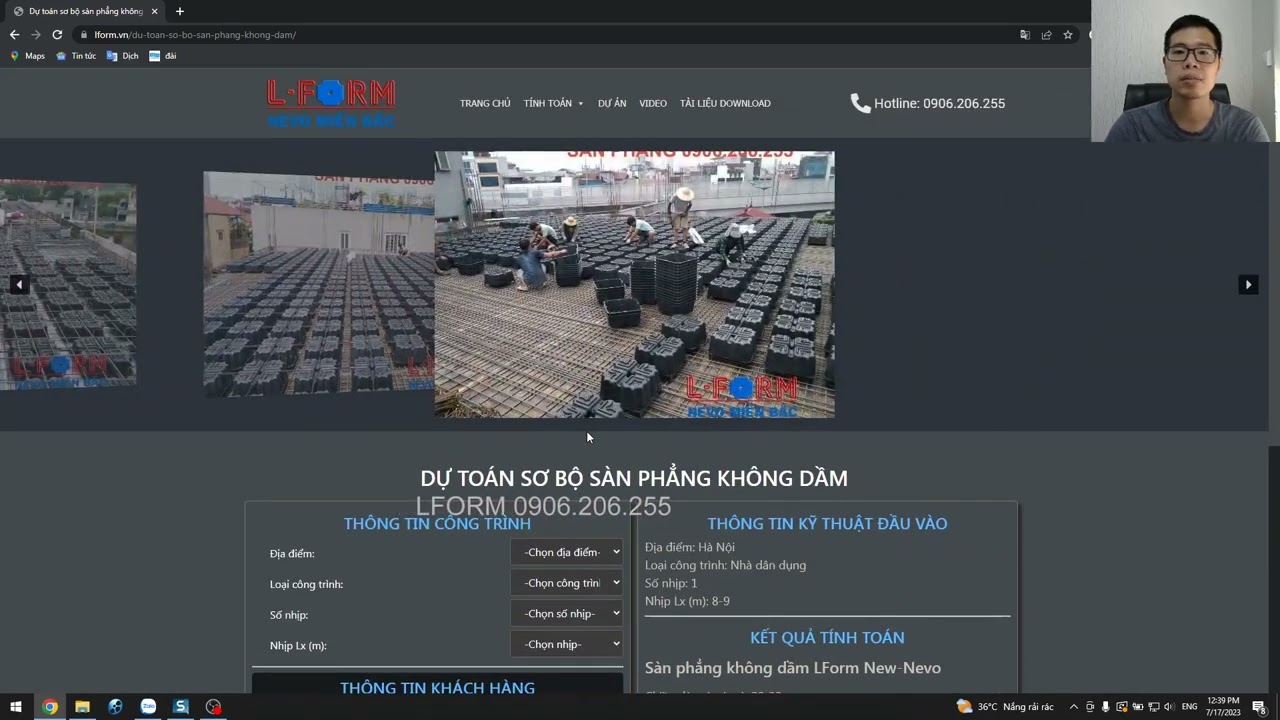Click 'THÔNG TIN KHÁCH HÀNG' heading
The image size is (1280, 720).
coord(437,688)
